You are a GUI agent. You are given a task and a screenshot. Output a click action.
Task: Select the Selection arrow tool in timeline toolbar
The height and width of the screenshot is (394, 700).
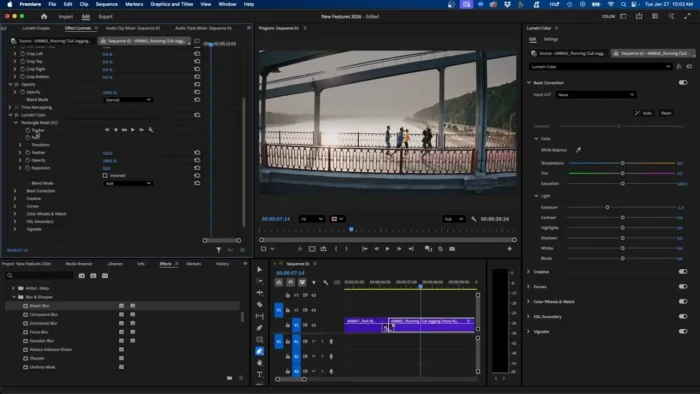point(259,270)
